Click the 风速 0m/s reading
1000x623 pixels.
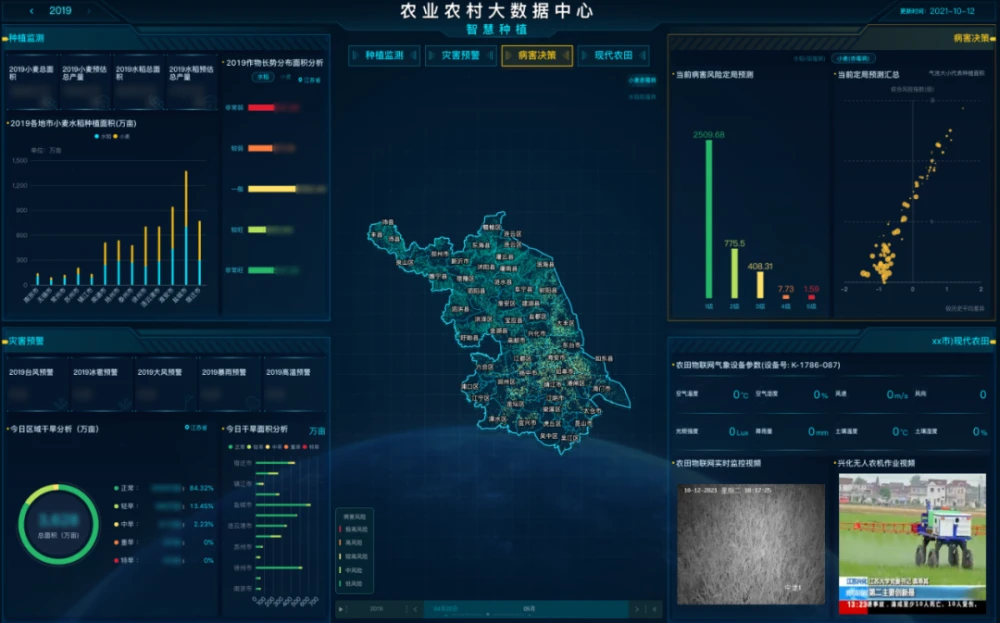(871, 395)
